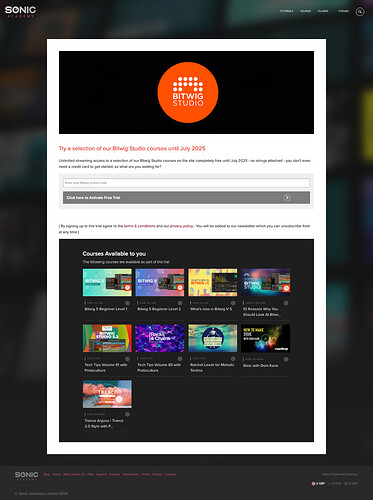The height and width of the screenshot is (500, 373).
Task: Select USD as preferred currency
Action: pos(351,483)
